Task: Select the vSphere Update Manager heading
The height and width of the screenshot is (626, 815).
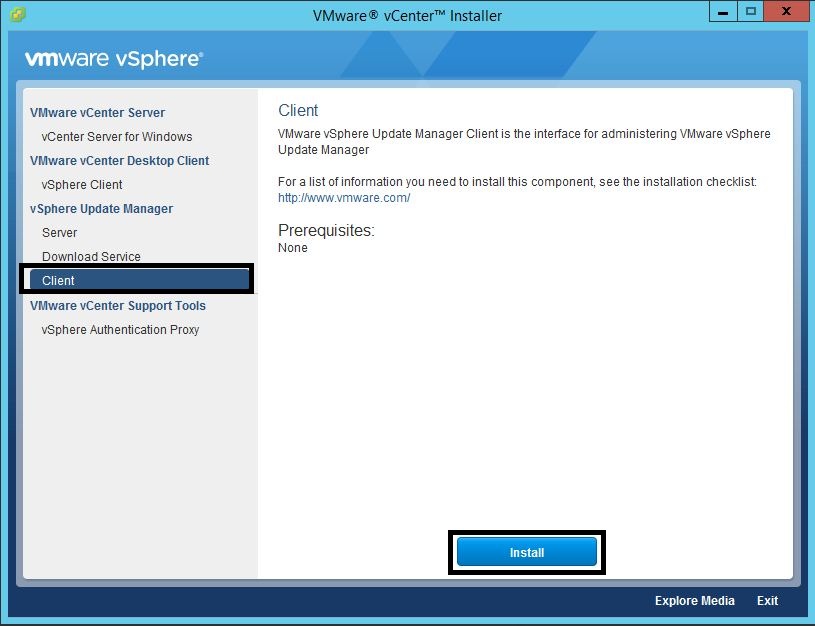Action: [101, 209]
